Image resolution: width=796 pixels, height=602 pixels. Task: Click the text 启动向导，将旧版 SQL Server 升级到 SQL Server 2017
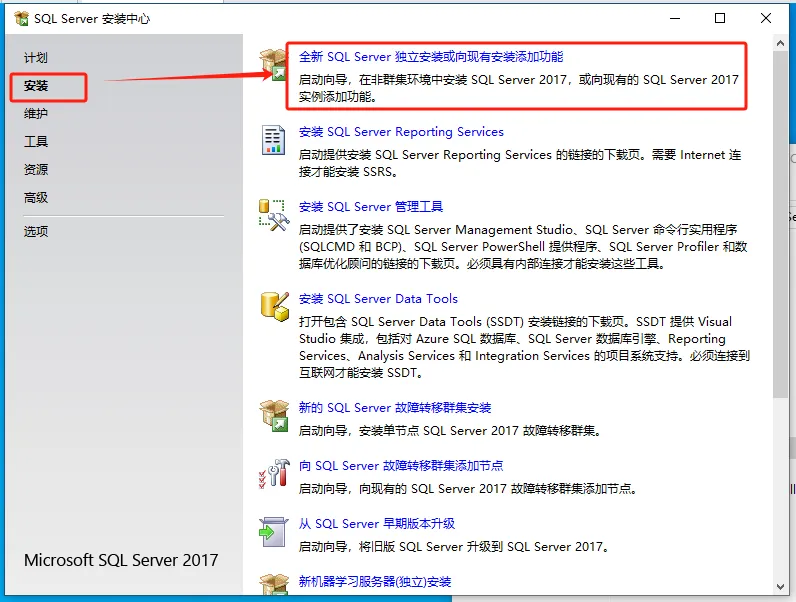[x=454, y=547]
